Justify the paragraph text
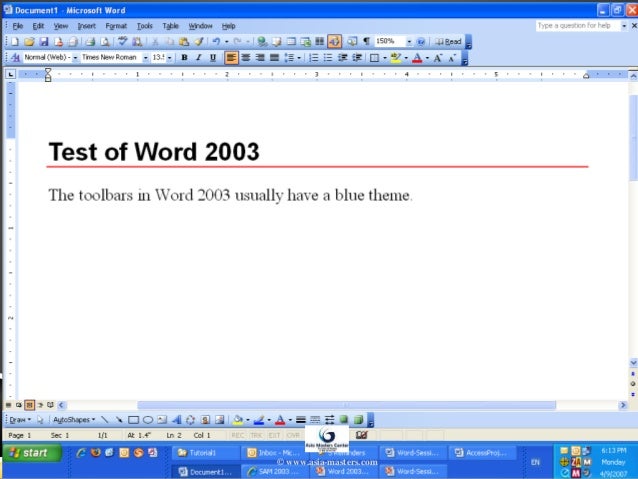This screenshot has width=638, height=479. click(x=275, y=58)
